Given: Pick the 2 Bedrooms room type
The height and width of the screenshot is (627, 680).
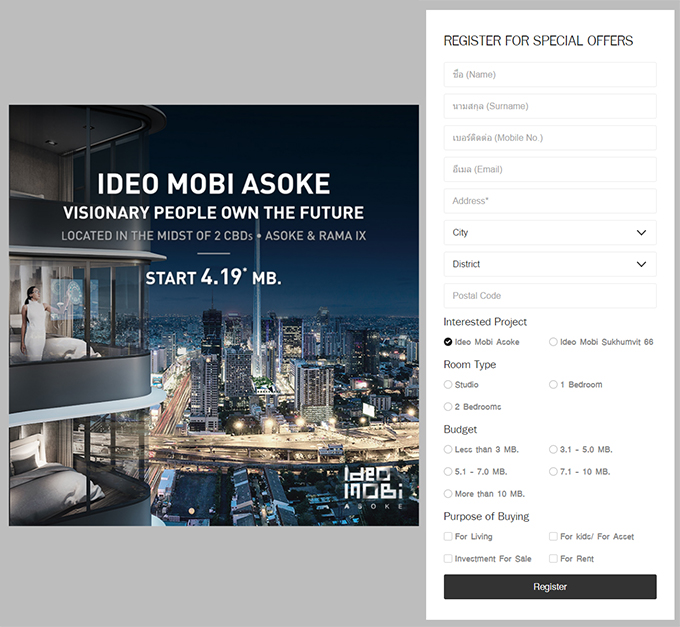Looking at the screenshot, I should click(448, 407).
